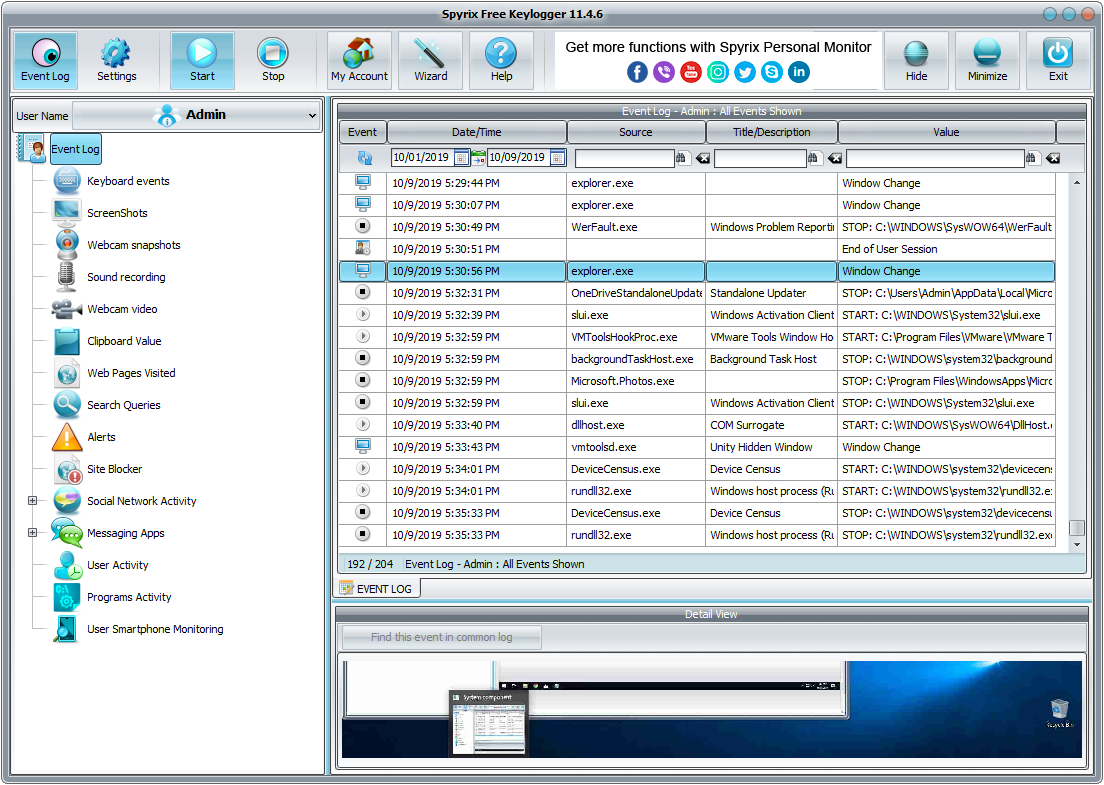Open the Instagram icon link
Screen dimensions: 1104x785
(717, 72)
